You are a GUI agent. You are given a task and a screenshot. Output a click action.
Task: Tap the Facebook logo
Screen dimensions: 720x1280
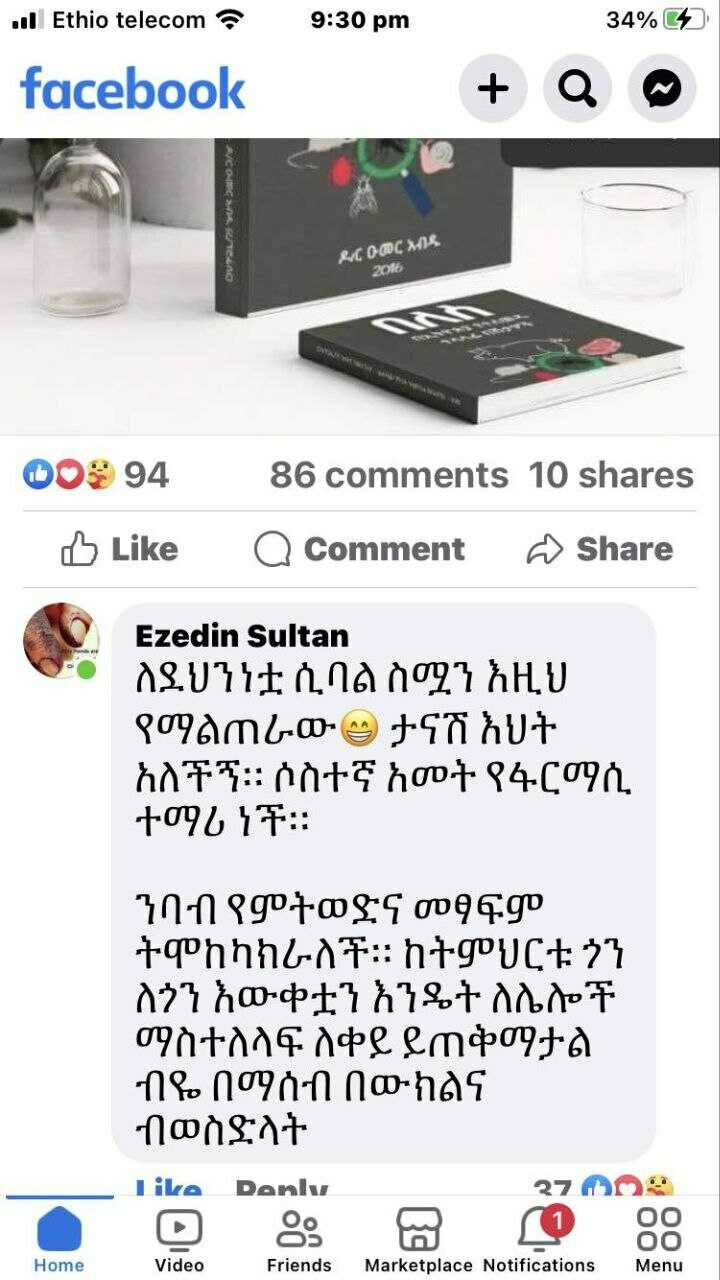click(132, 89)
